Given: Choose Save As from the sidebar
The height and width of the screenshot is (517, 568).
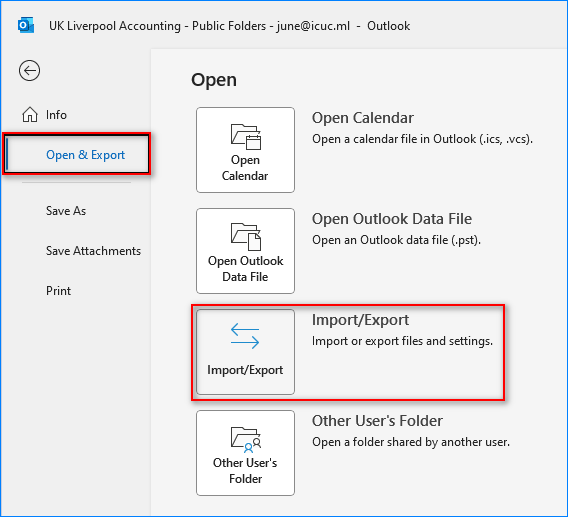Looking at the screenshot, I should [66, 211].
